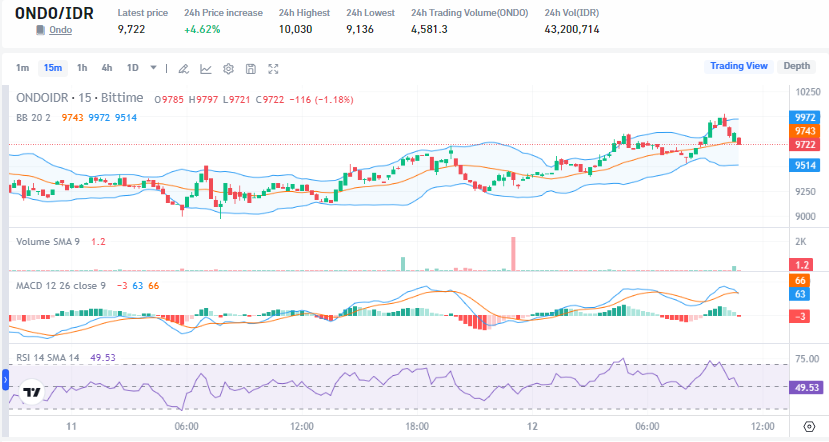Open the BB 20 2 indicator legend
Viewport: 829px width, 442px height.
(35, 117)
